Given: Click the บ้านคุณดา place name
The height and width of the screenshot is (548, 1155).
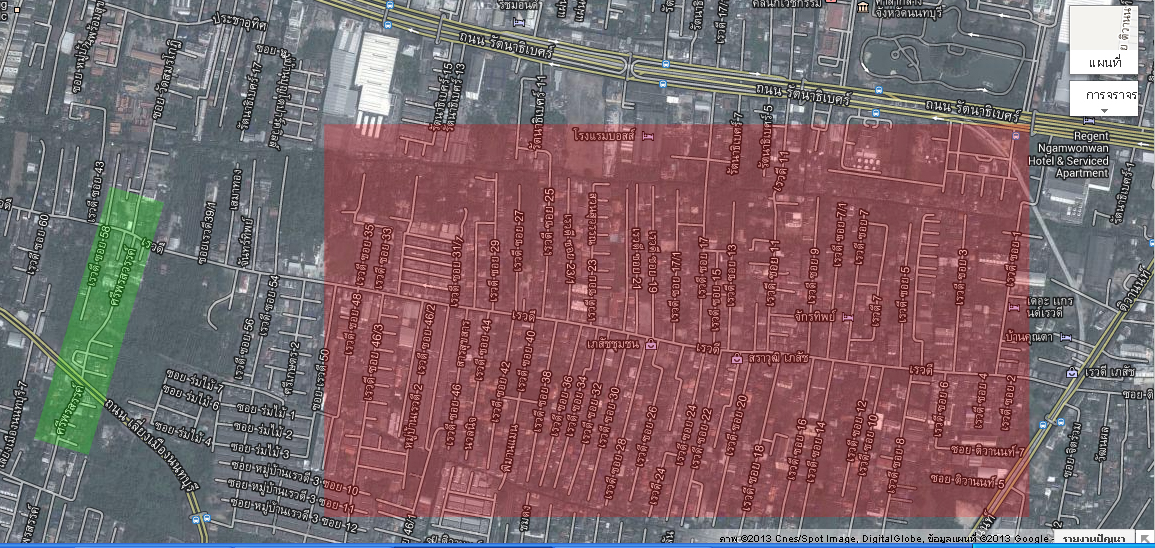Looking at the screenshot, I should (x=1030, y=337).
